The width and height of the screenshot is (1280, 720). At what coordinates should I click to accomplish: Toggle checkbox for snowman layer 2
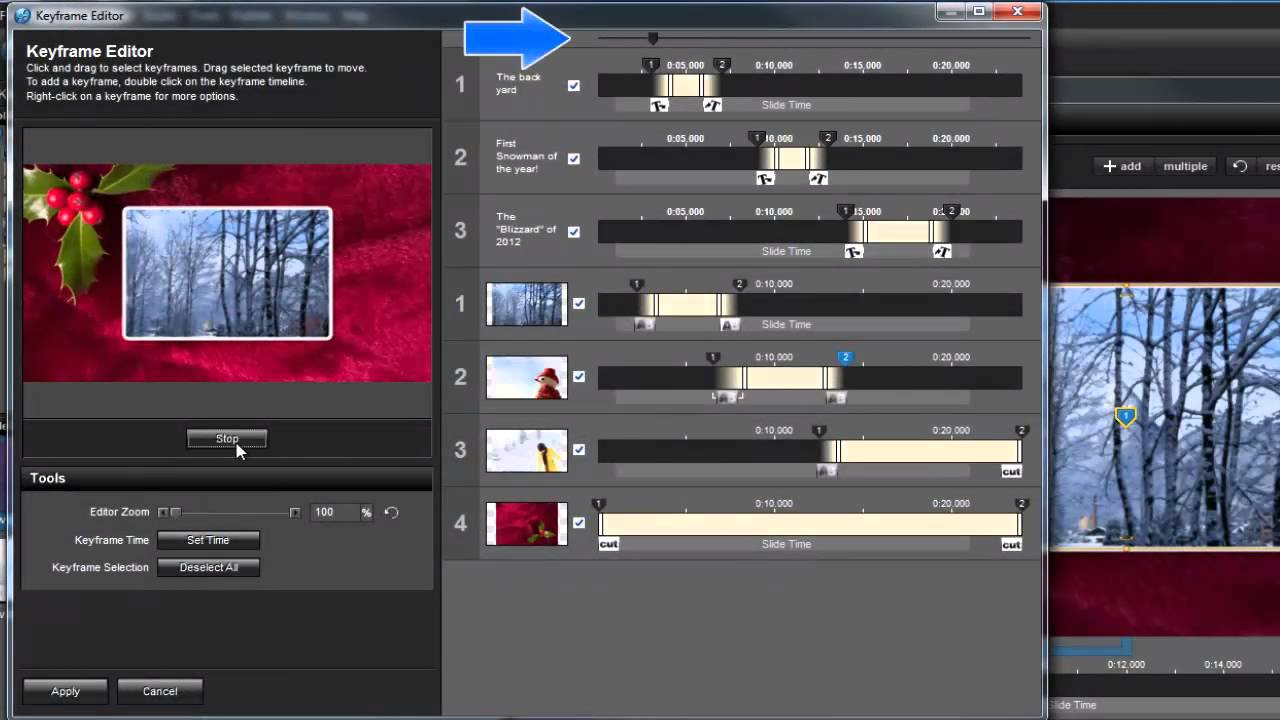pos(579,376)
